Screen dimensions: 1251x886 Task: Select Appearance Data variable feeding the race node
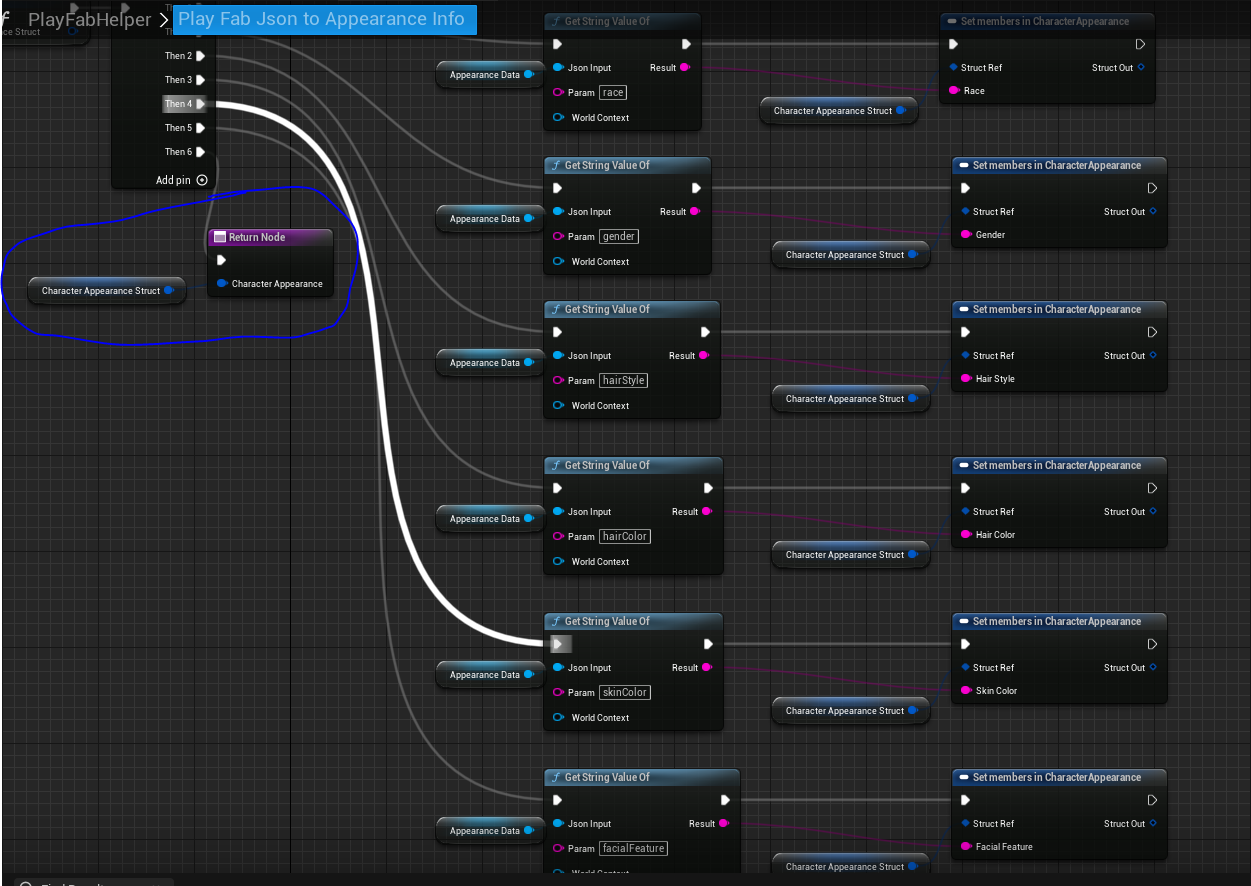[490, 75]
